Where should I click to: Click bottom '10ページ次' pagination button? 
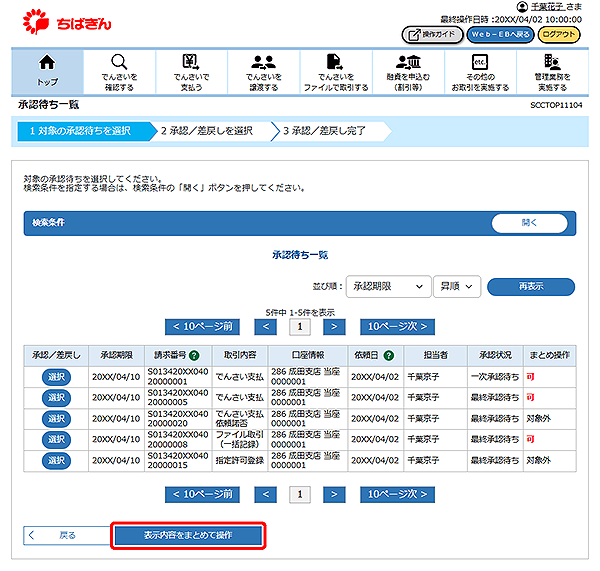pos(397,494)
